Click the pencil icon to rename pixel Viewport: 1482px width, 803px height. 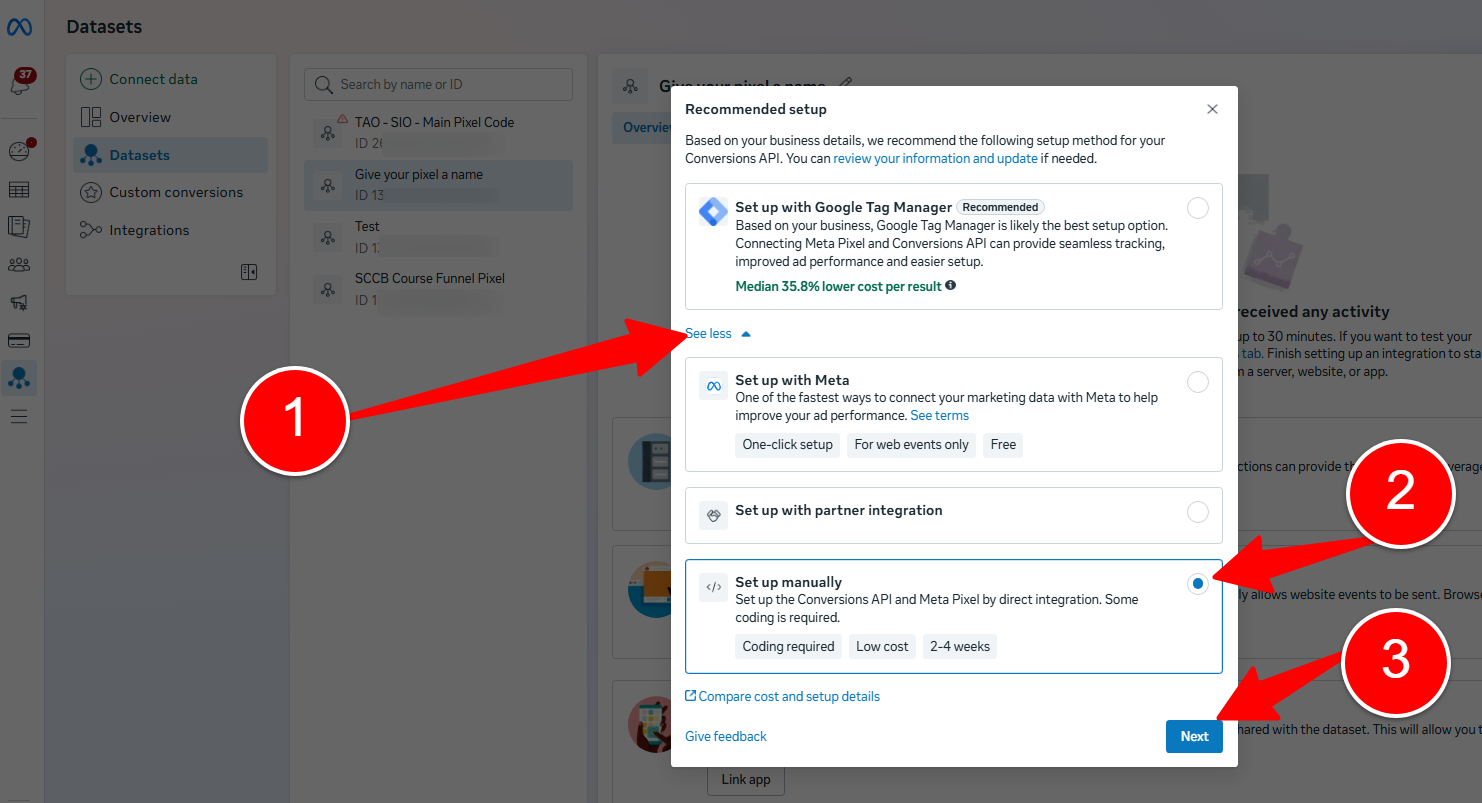tap(846, 83)
